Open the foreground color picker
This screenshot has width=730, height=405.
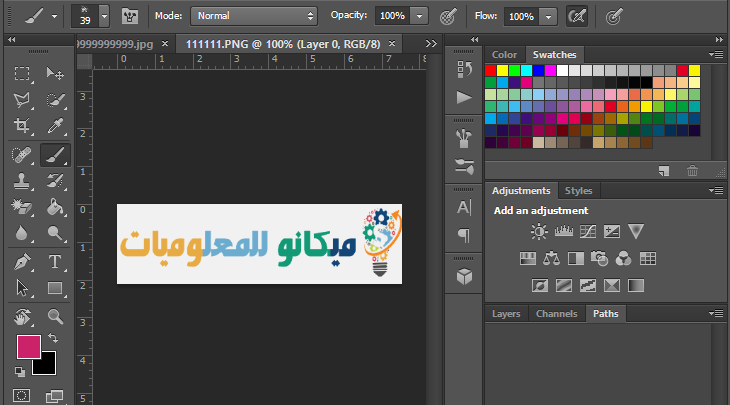28,347
